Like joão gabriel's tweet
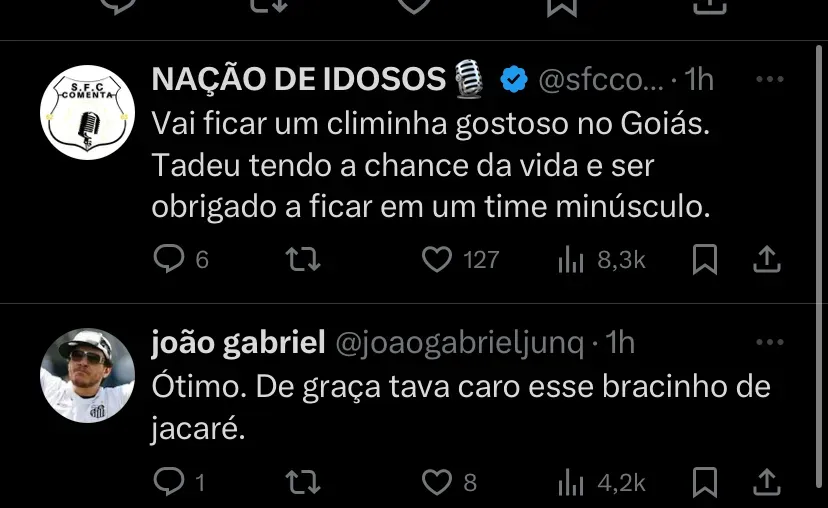 437,483
